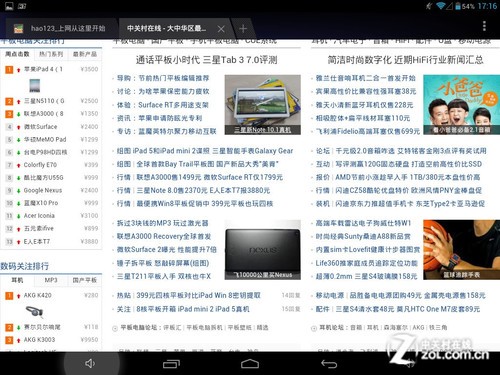Open link 导购：节前热门平板编辑推荐

[163, 78]
